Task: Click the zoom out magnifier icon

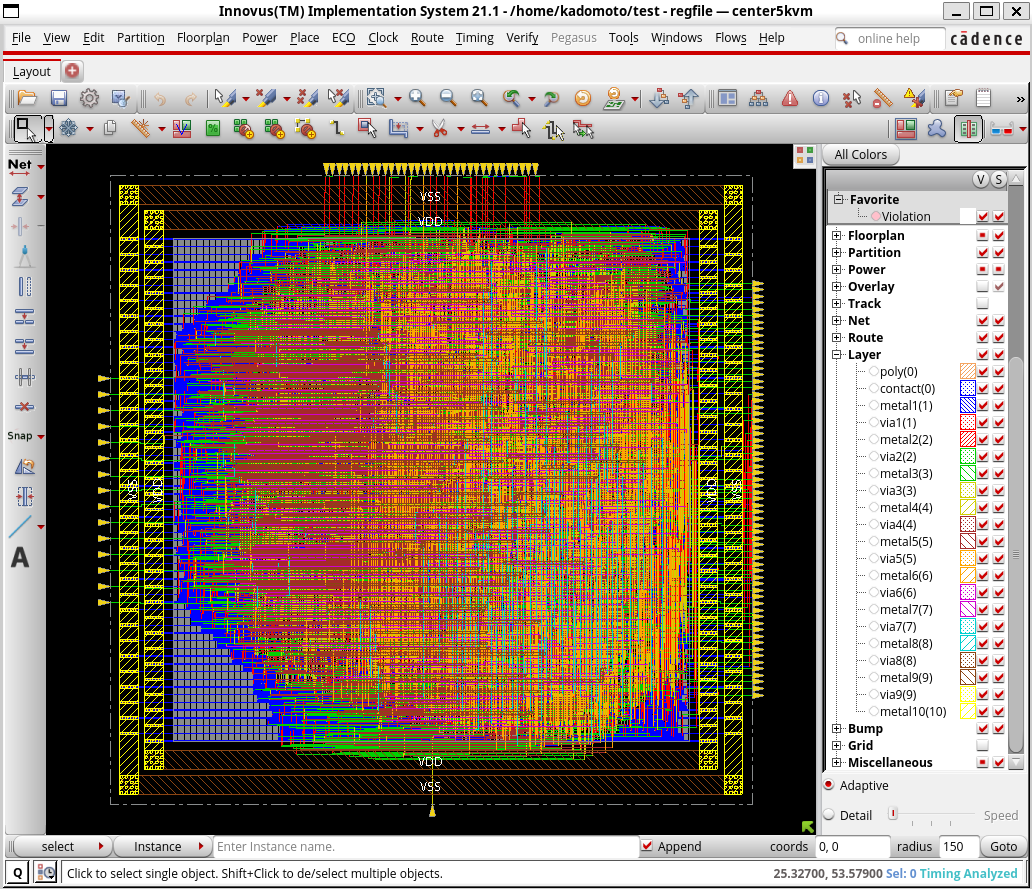Action: (448, 99)
